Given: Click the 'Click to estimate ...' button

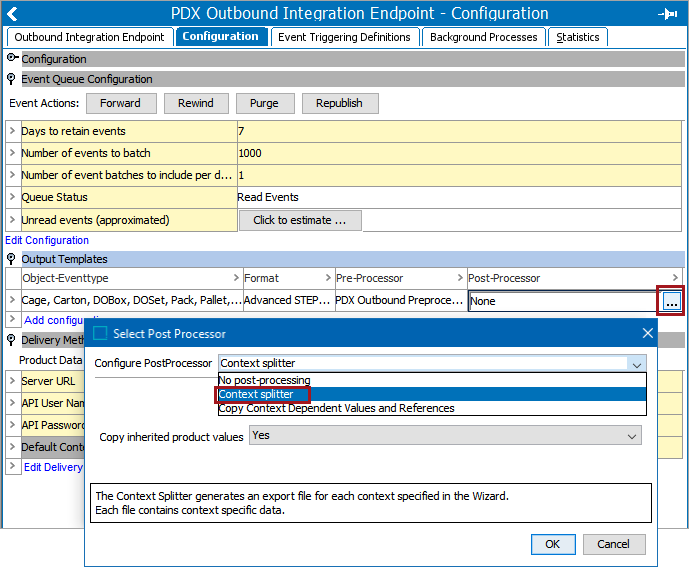Looking at the screenshot, I should click(x=300, y=220).
